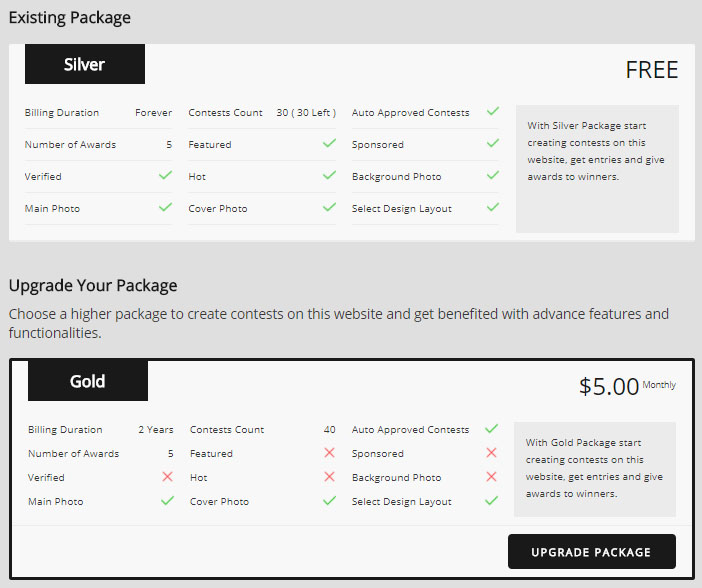This screenshot has height=588, width=702.
Task: Click red cross next to Gold Hot
Action: tap(329, 477)
